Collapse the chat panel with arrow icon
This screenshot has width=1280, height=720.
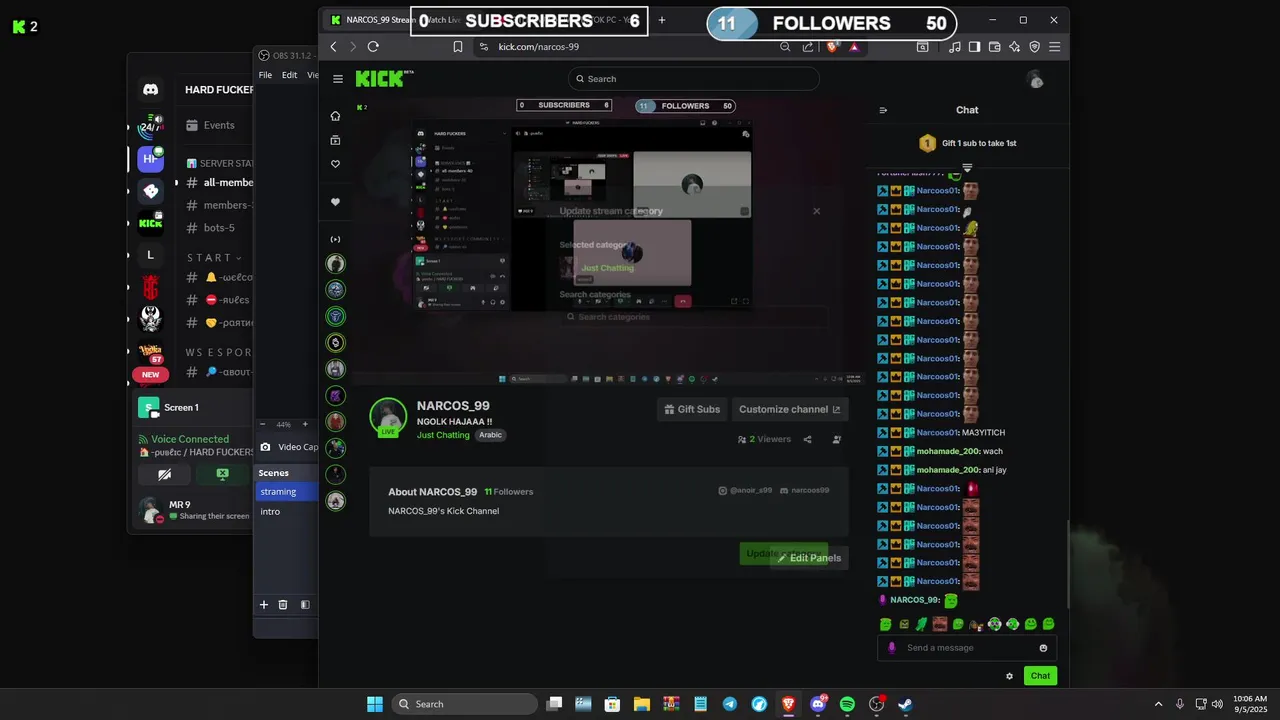point(883,110)
